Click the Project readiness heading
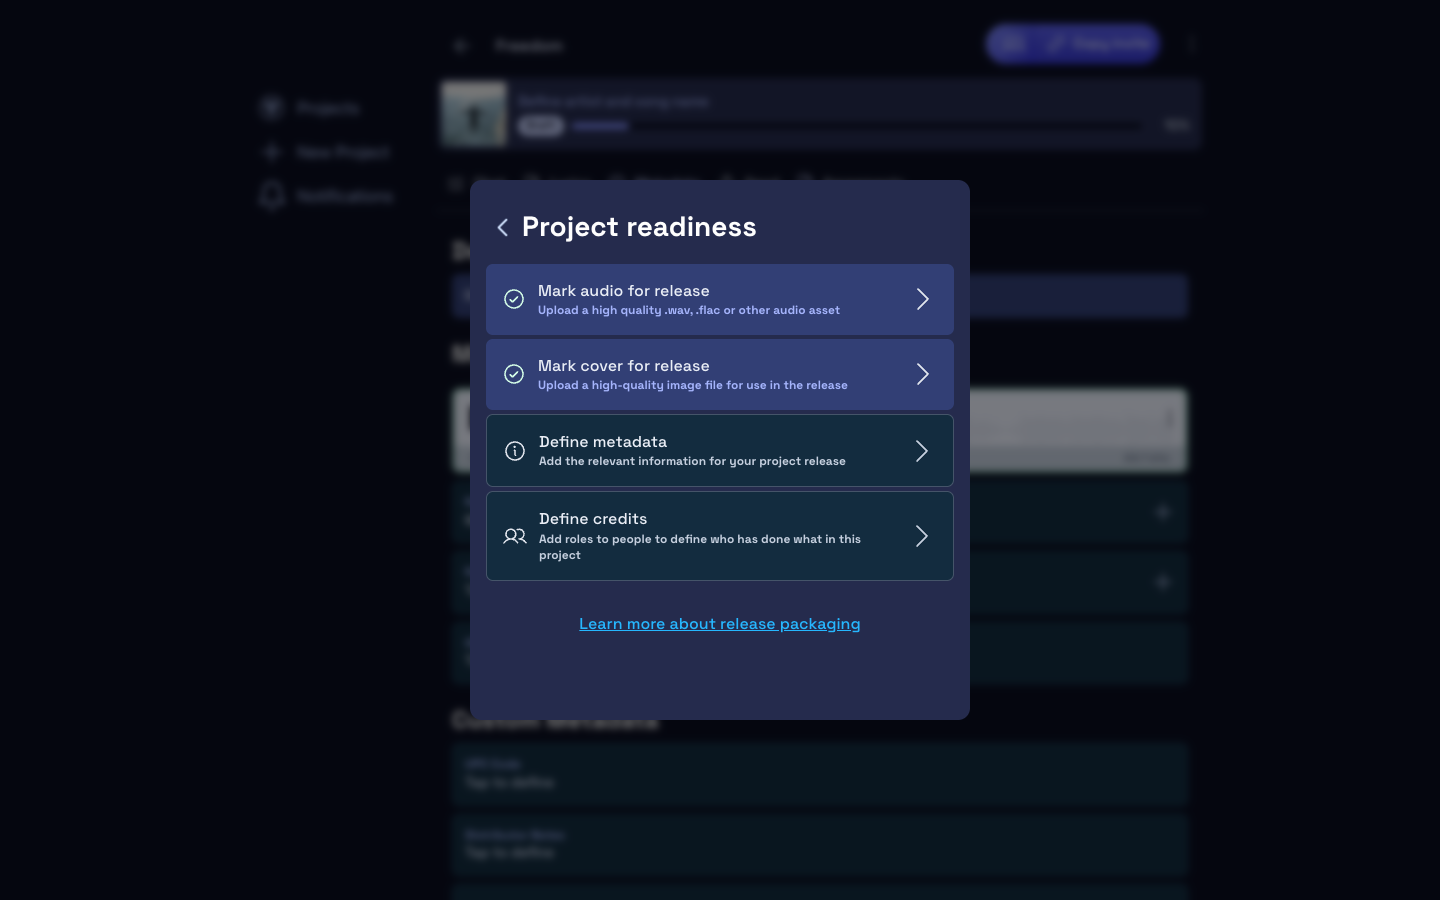 (639, 227)
